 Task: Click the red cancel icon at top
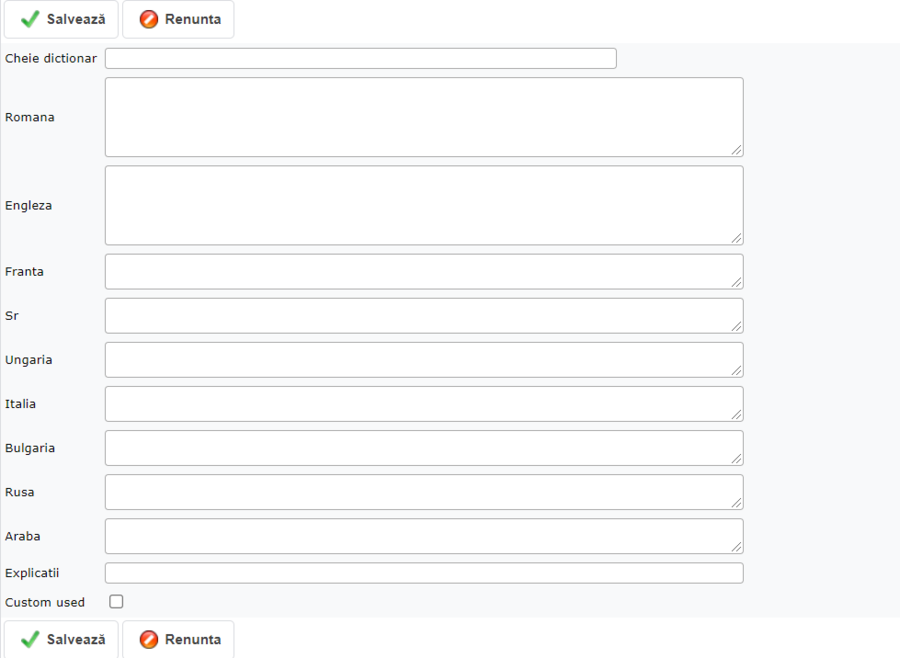pyautogui.click(x=149, y=19)
